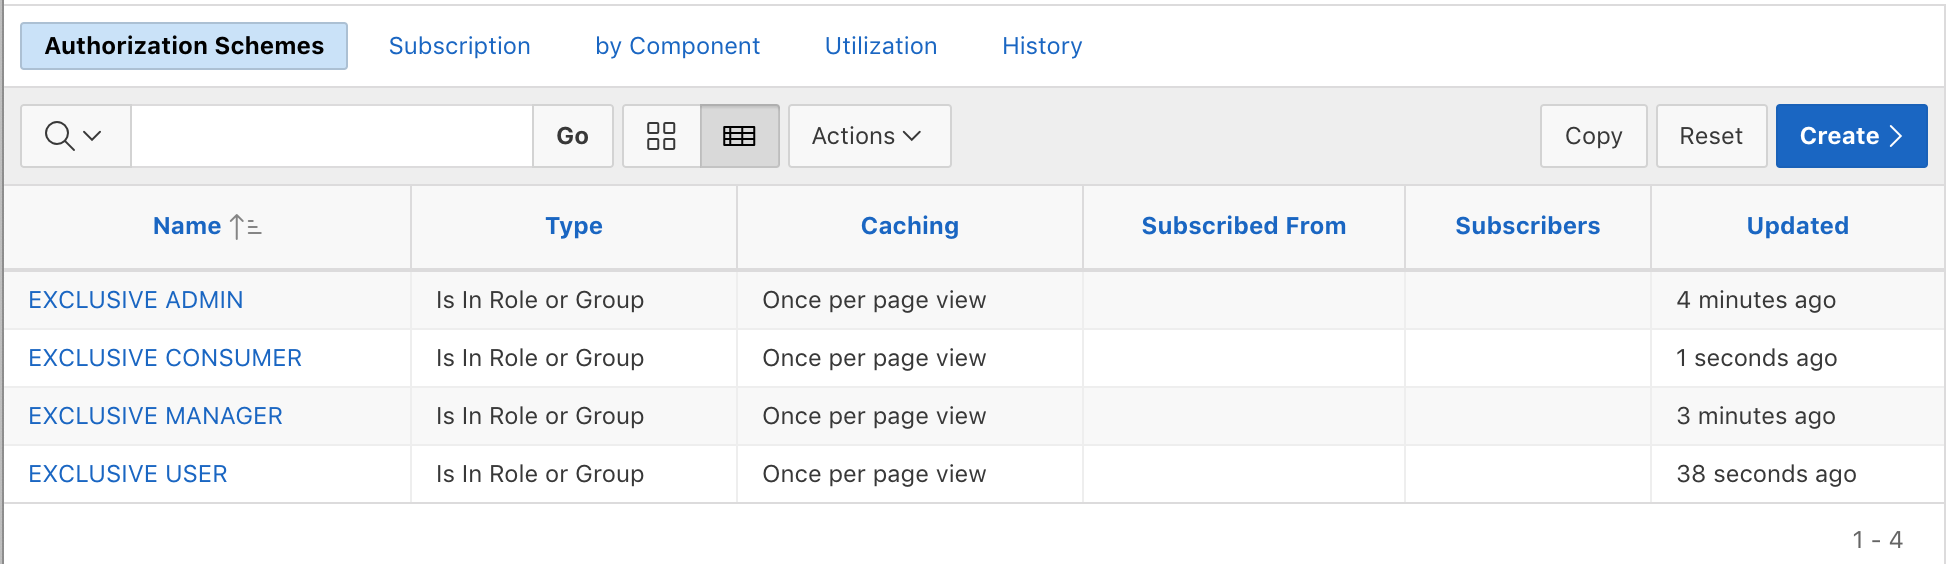Open the Utilization tab
Screen dimensions: 1946x564
click(x=880, y=46)
